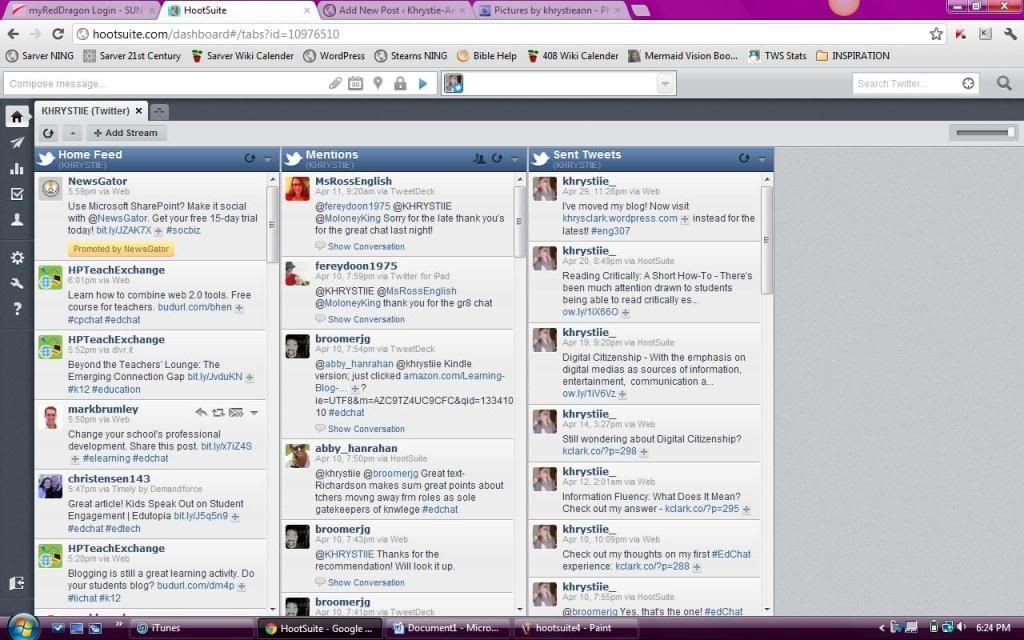Open the Chrome wrench menu

[x=1010, y=34]
